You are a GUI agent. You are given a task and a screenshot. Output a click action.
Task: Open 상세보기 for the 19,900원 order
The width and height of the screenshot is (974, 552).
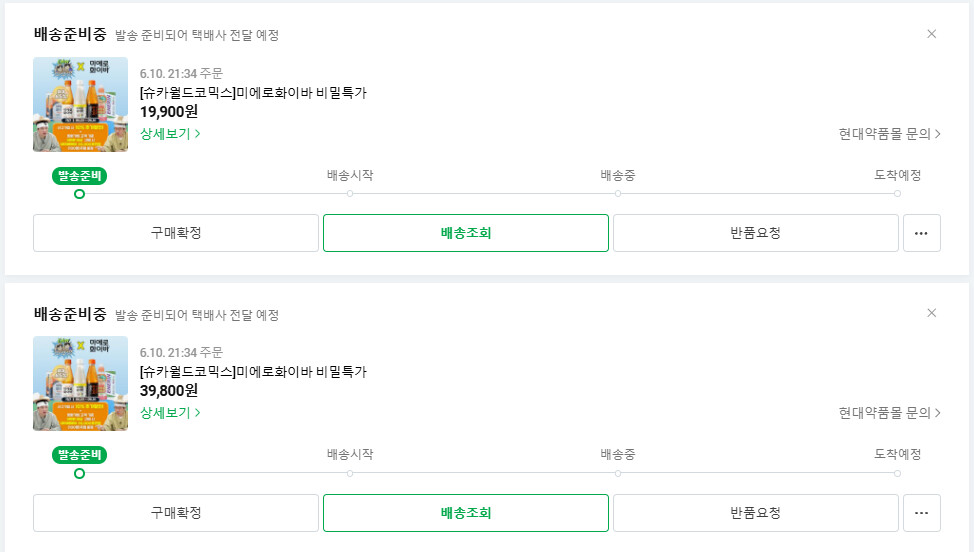pos(170,133)
